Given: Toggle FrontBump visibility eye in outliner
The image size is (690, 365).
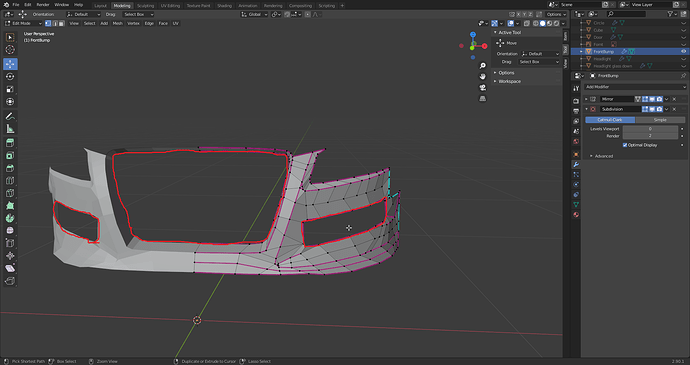Looking at the screenshot, I should point(683,52).
